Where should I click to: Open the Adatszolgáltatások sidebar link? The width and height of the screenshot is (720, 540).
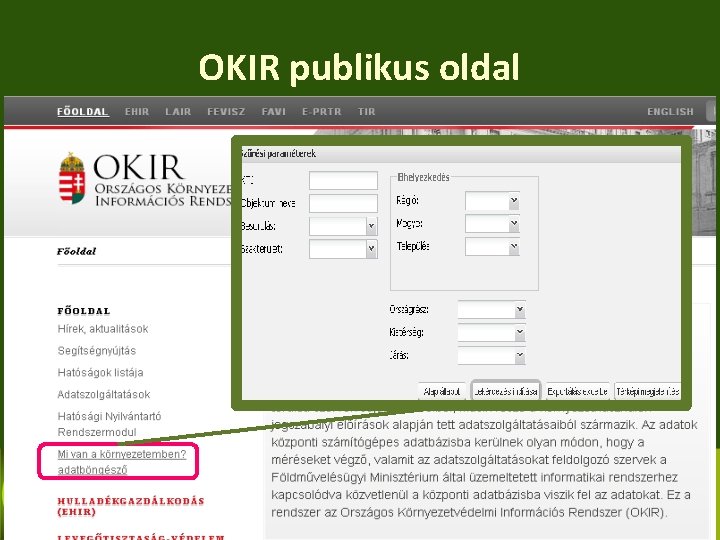(x=104, y=394)
